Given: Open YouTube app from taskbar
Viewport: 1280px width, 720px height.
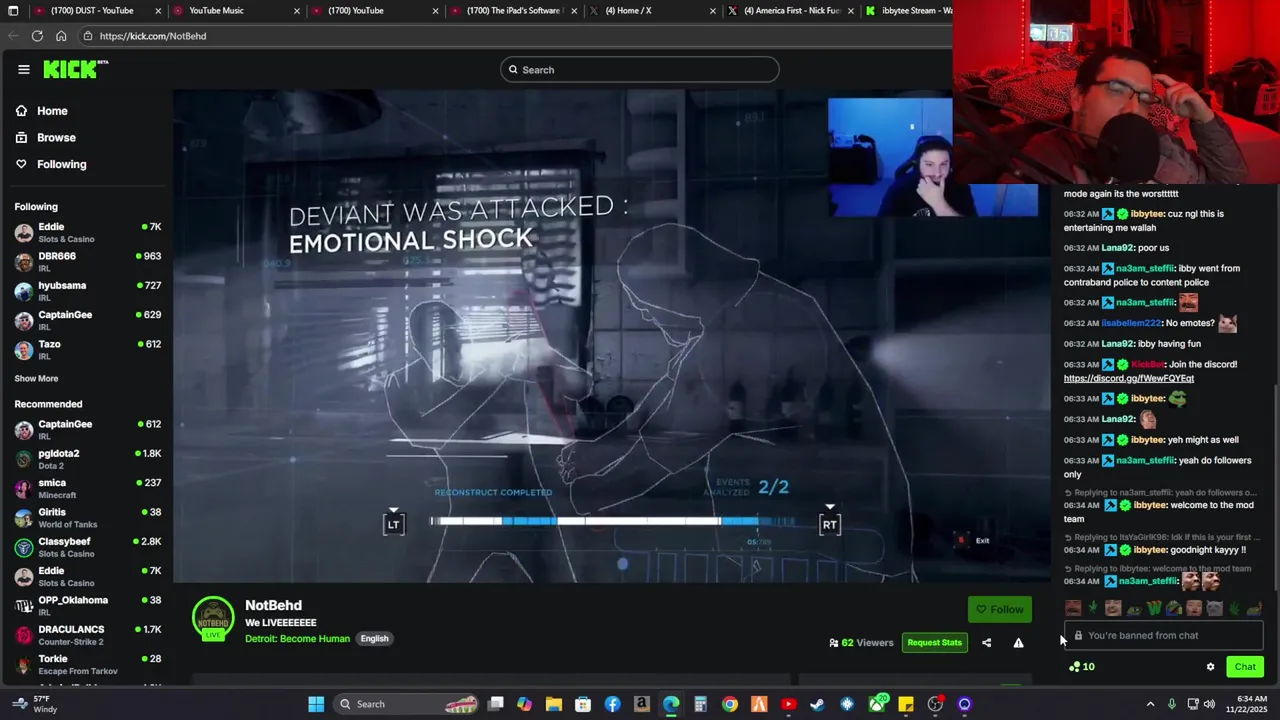Looking at the screenshot, I should [x=788, y=704].
